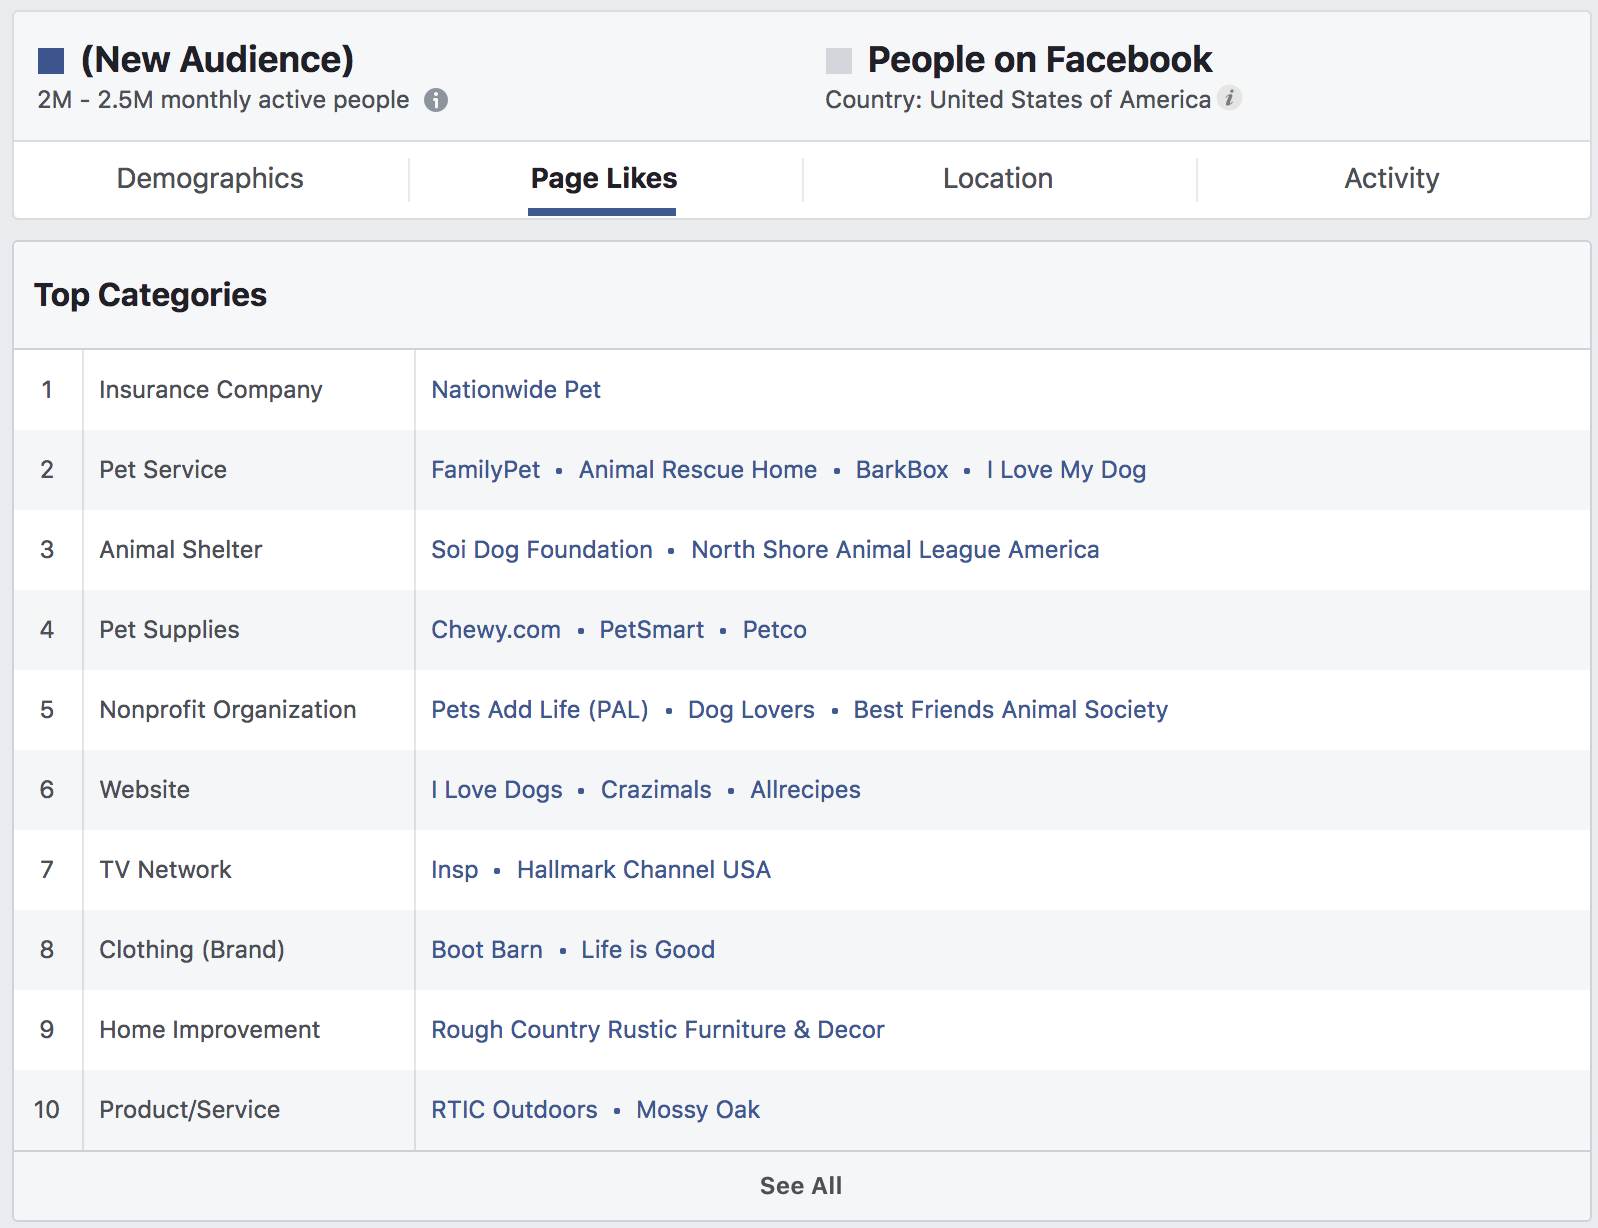Switch to the Demographics tab

[x=210, y=179]
